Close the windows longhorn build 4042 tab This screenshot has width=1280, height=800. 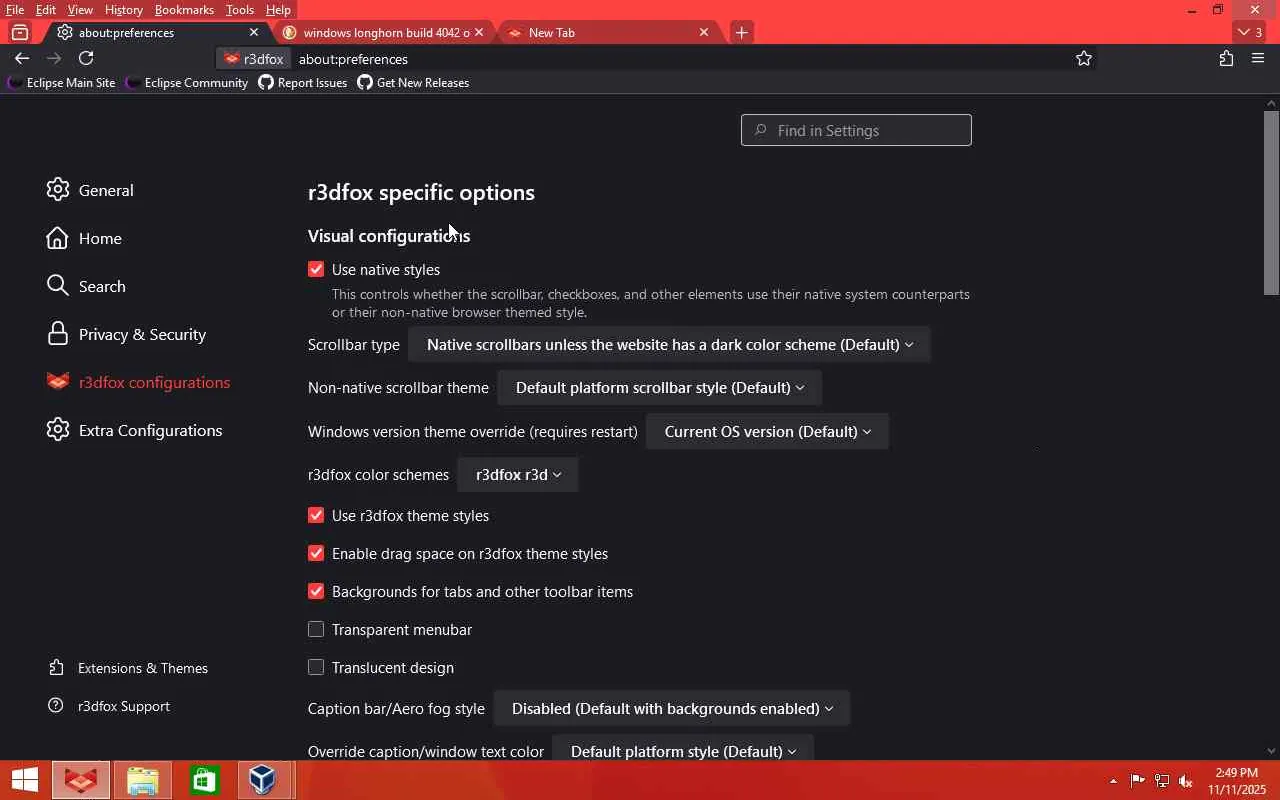(x=479, y=33)
